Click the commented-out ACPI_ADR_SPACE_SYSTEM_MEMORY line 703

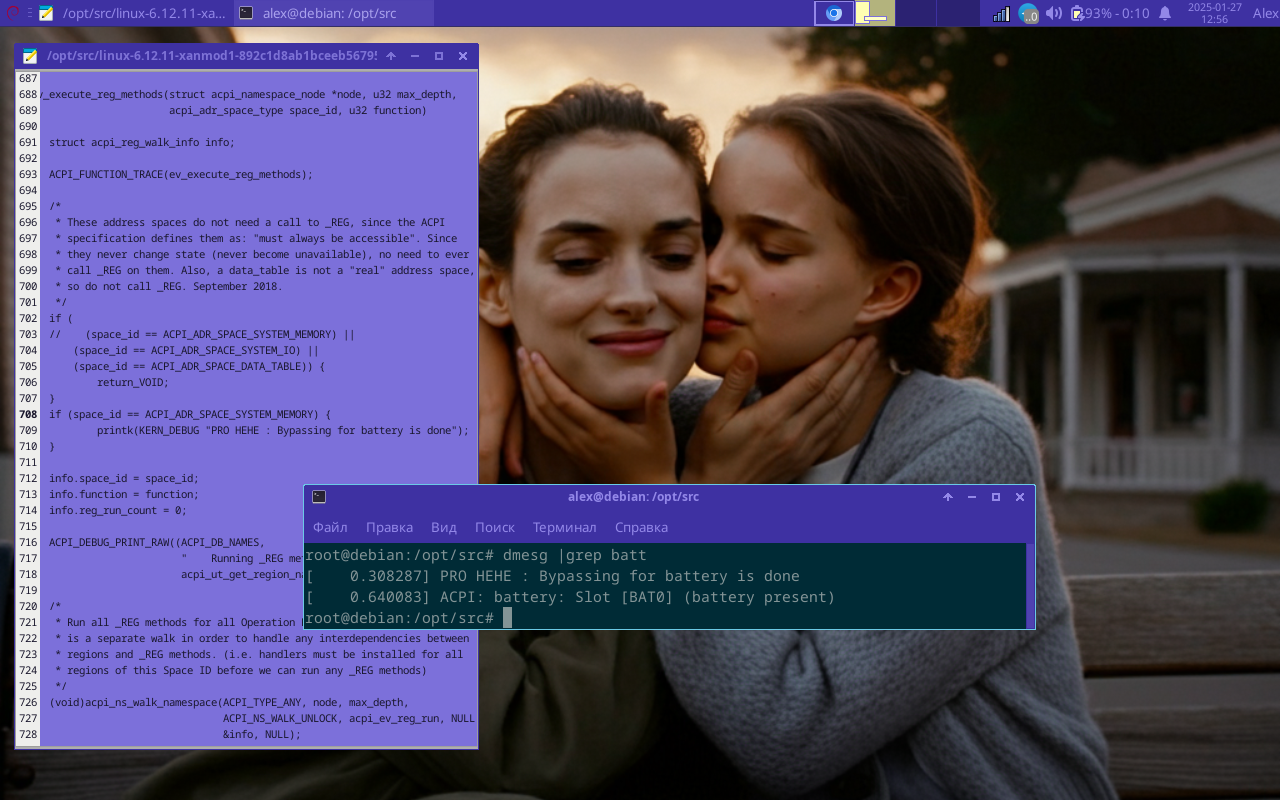coord(202,334)
